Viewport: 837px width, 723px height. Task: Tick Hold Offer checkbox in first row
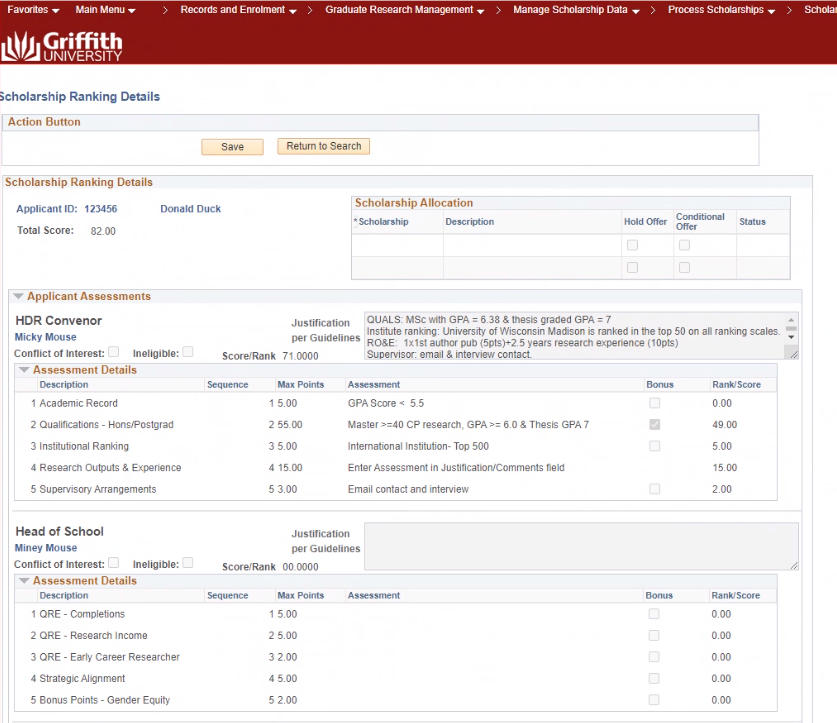(632, 245)
